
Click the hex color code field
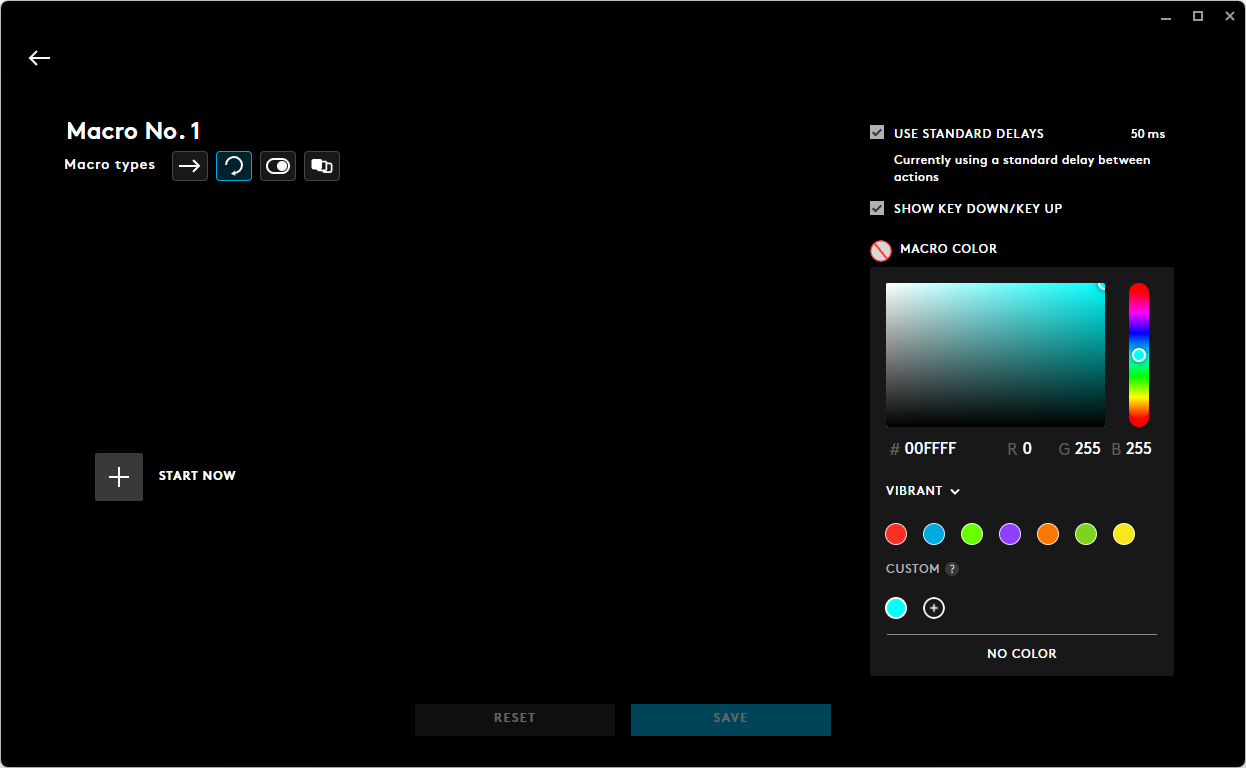[x=930, y=449]
